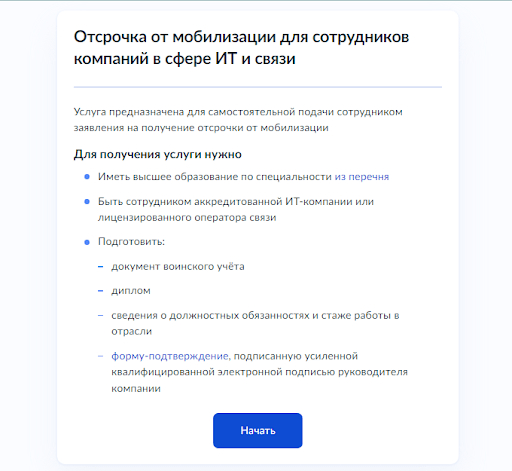The image size is (512, 471).
Task: Click bullet dot beside Быть сотрудником аккредитованной
Action: click(87, 201)
